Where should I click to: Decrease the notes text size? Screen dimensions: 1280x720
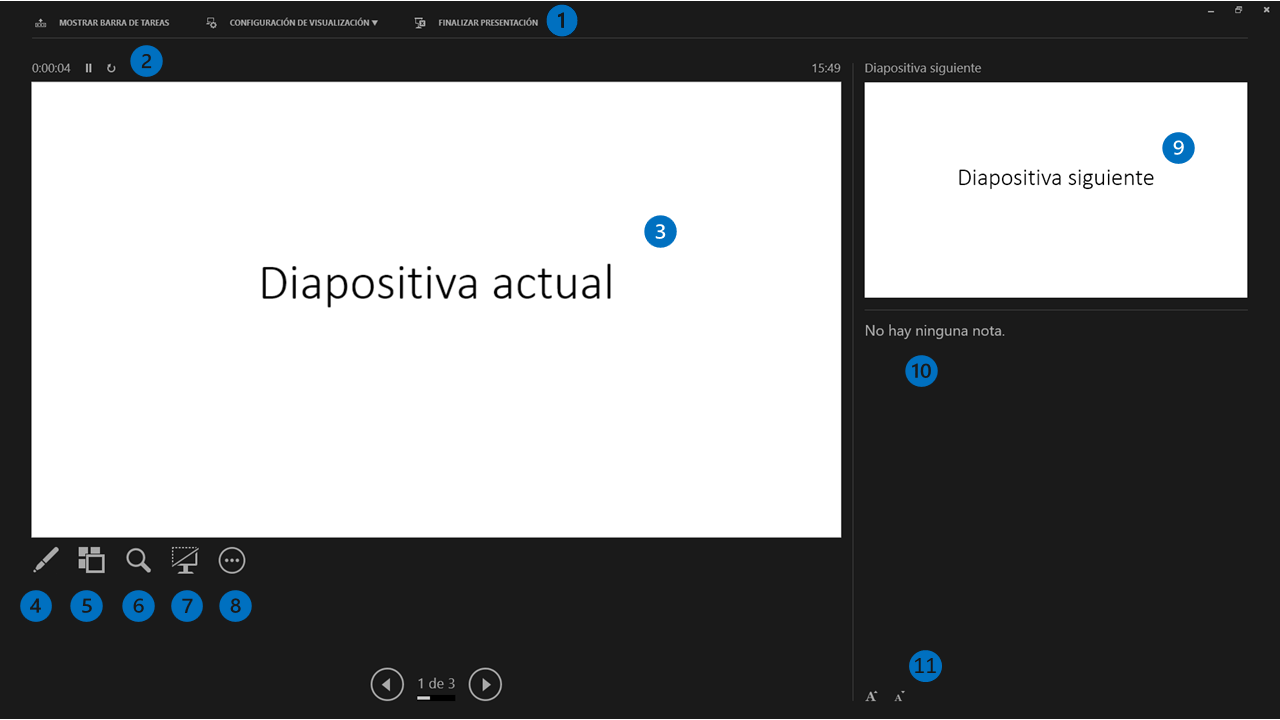coord(899,696)
